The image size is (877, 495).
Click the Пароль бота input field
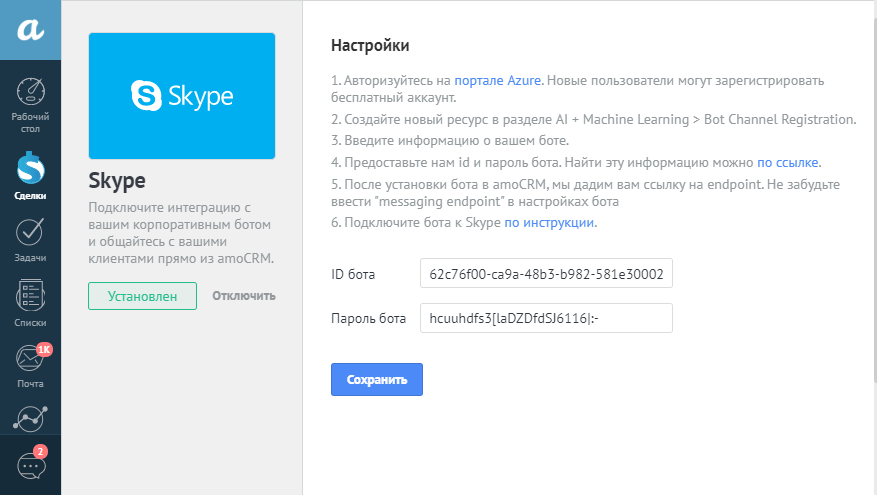click(546, 318)
